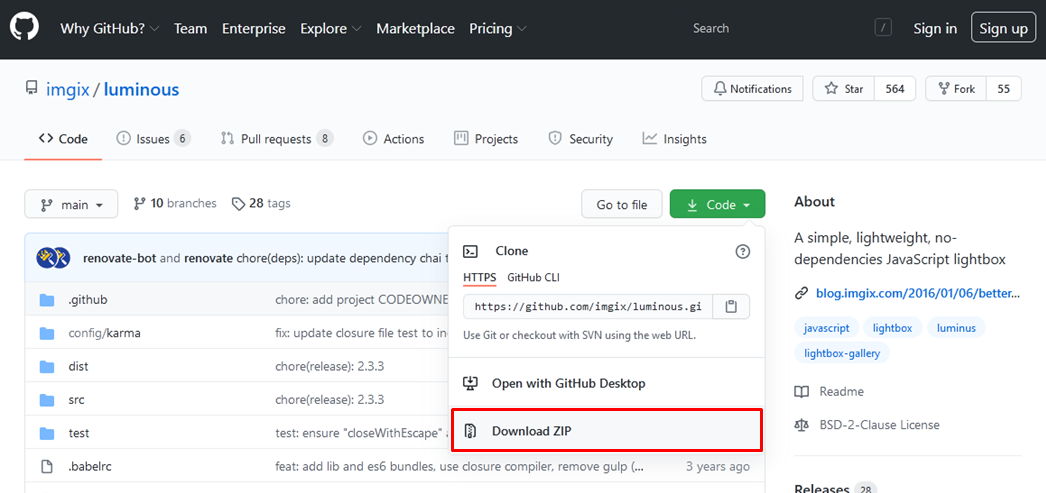Click Download ZIP menu entry
The width and height of the screenshot is (1046, 493).
(607, 431)
